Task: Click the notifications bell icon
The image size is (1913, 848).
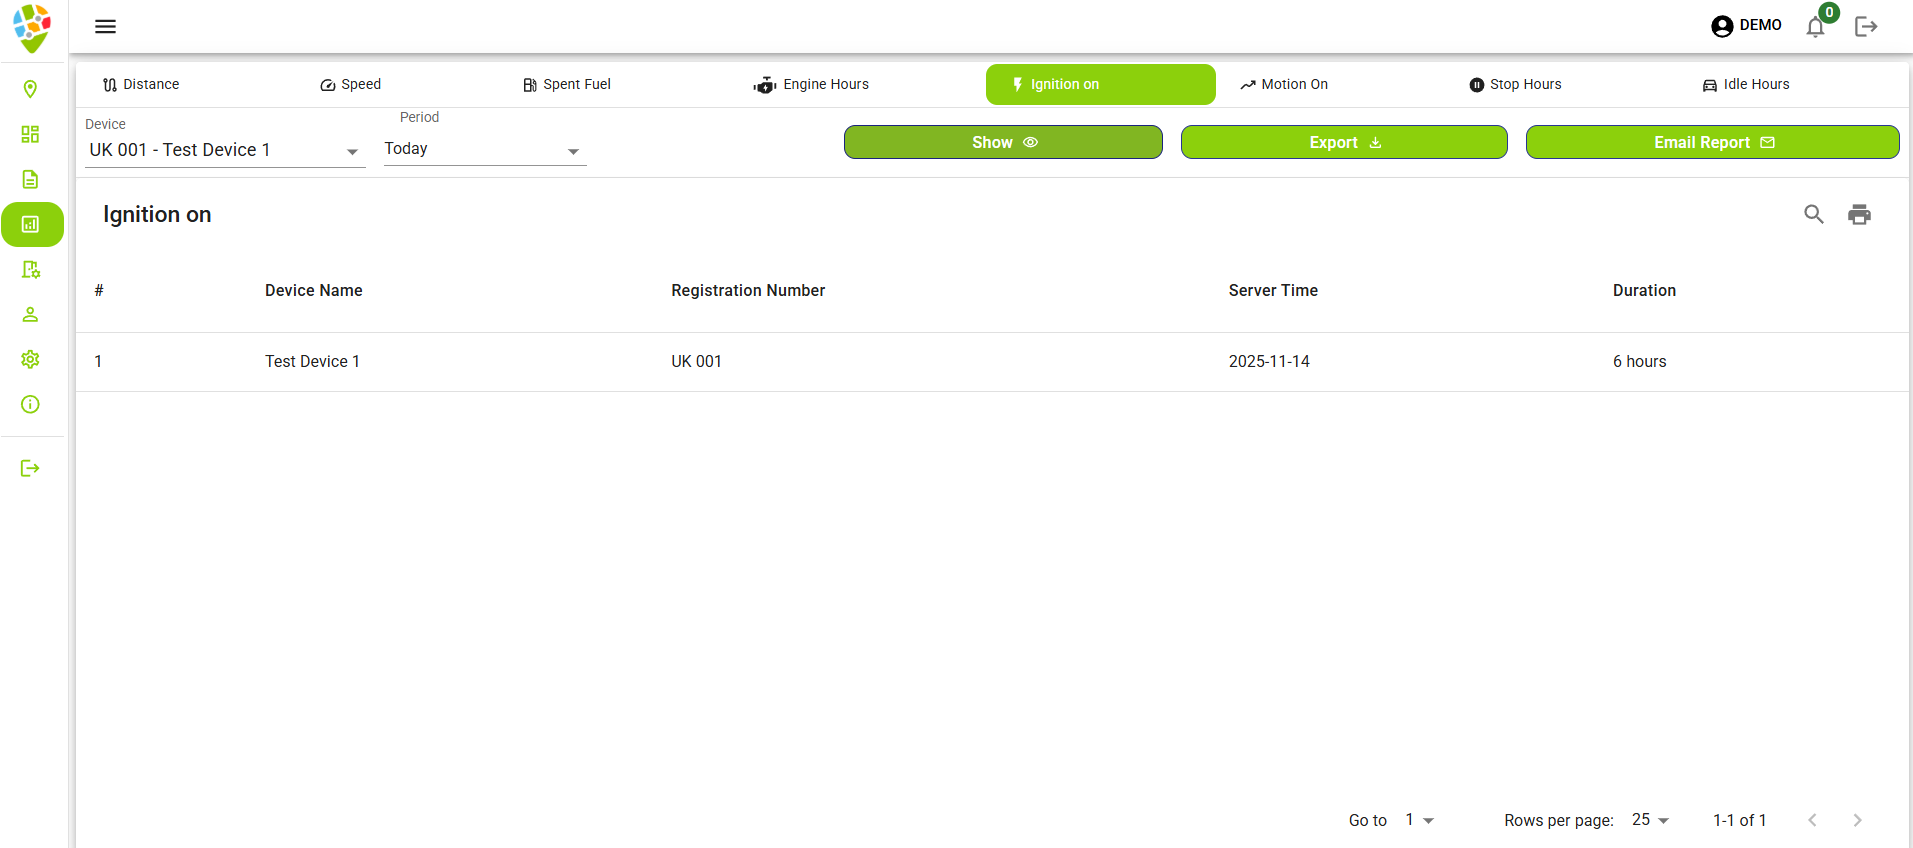Action: (x=1815, y=27)
